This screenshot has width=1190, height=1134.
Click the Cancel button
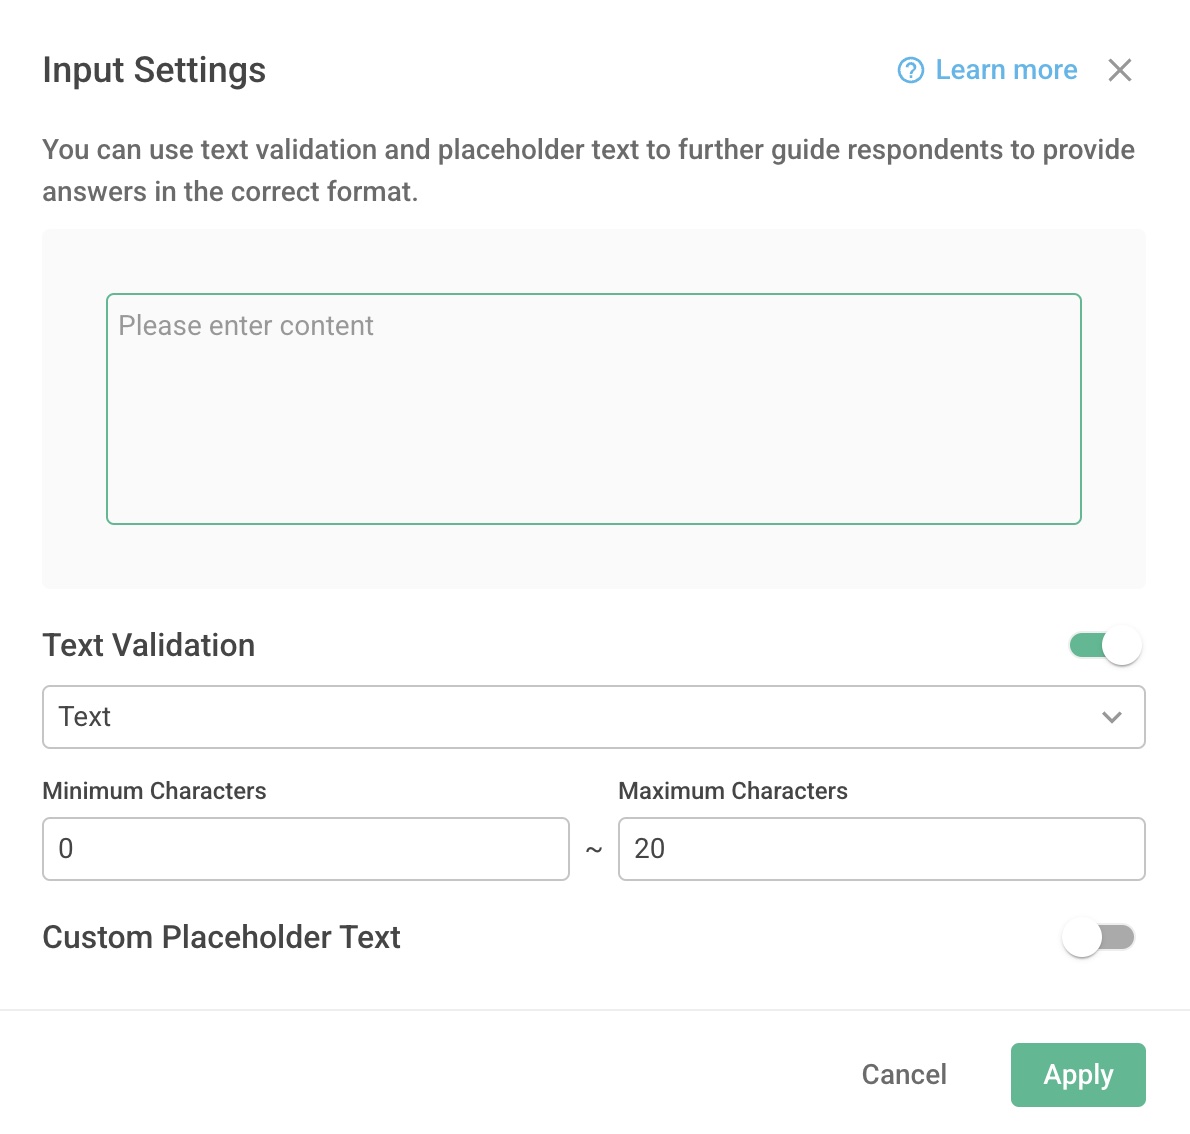[x=904, y=1074]
